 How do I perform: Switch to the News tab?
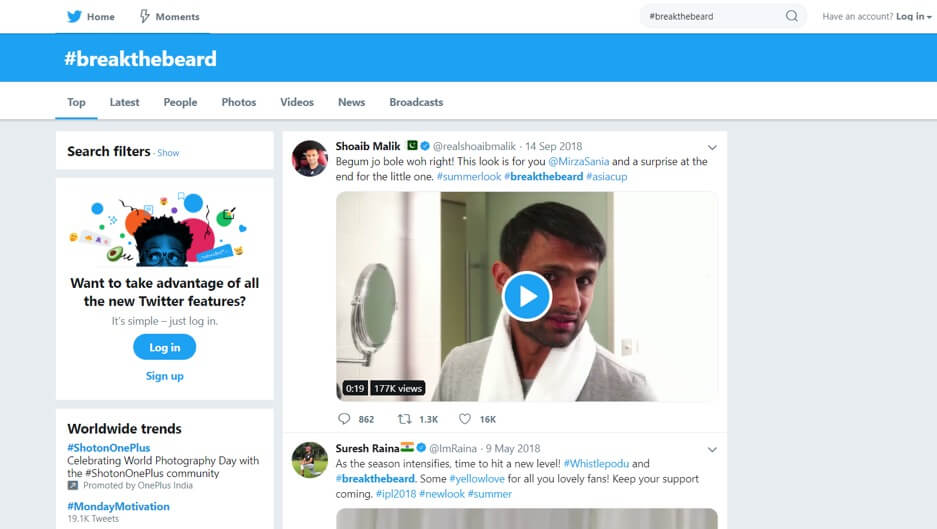[x=351, y=102]
